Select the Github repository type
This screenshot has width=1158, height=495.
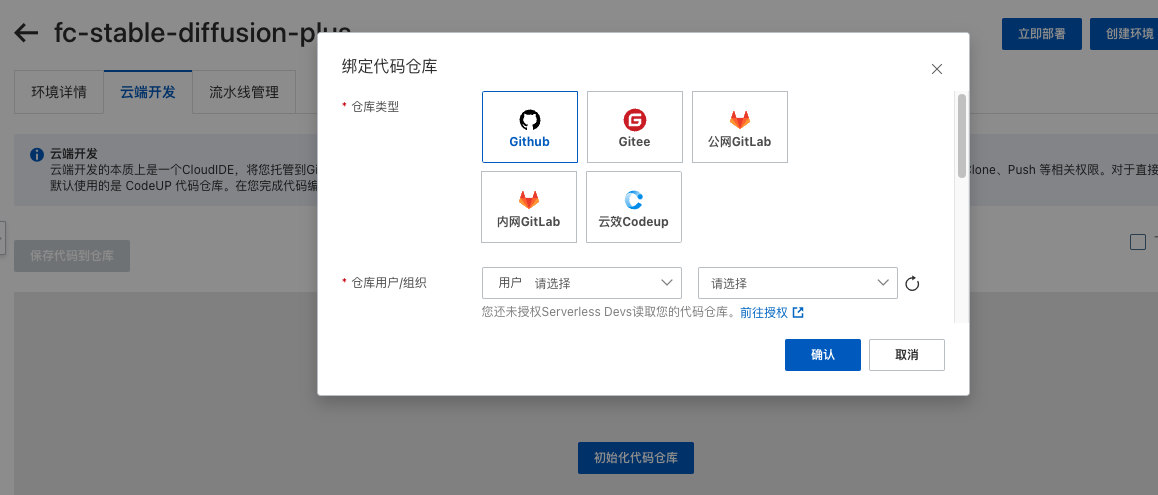pos(530,127)
